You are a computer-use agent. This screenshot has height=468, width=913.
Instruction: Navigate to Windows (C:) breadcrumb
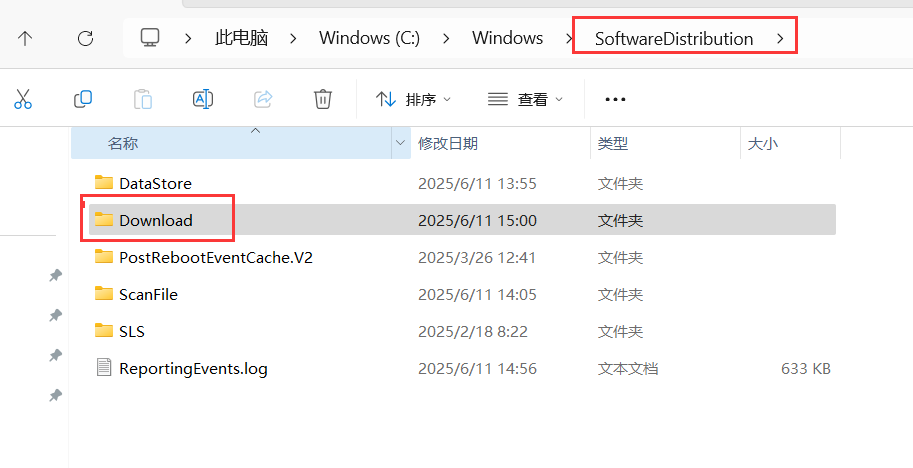[369, 38]
